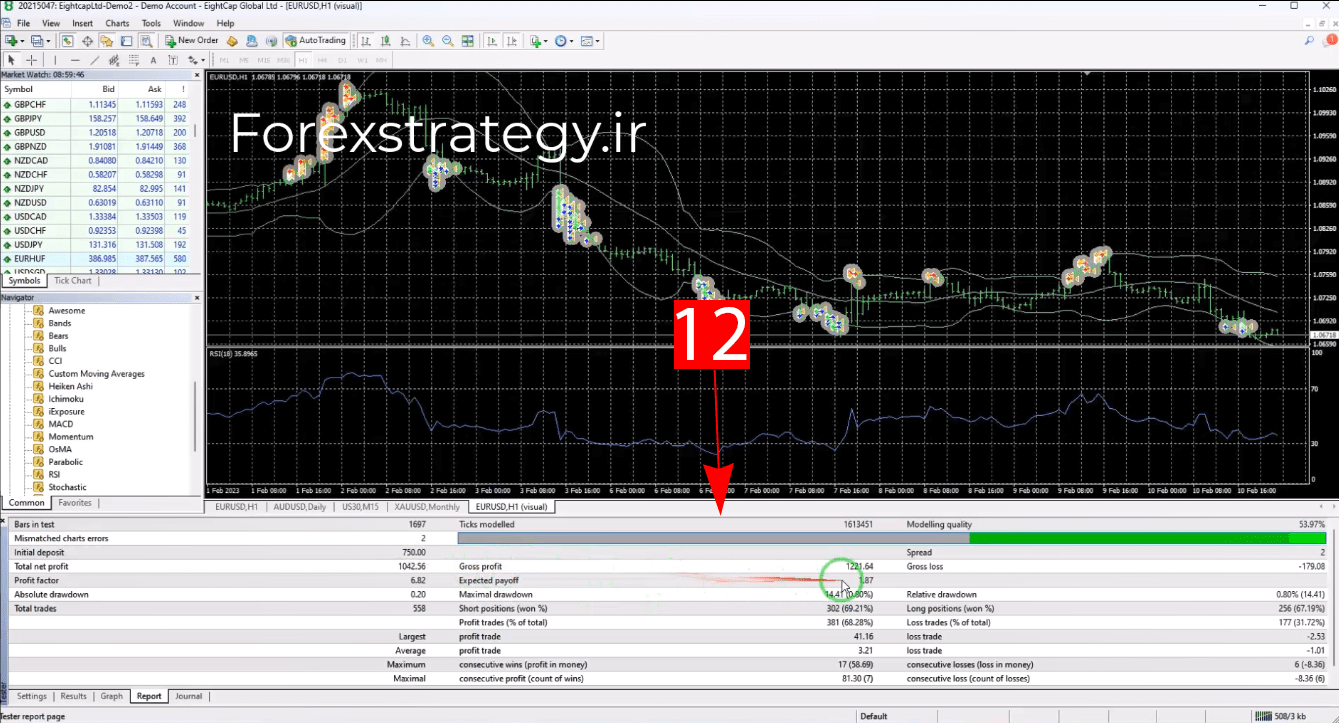1339x723 pixels.
Task: Select the Fibonacci Retracement tool
Action: [x=134, y=60]
